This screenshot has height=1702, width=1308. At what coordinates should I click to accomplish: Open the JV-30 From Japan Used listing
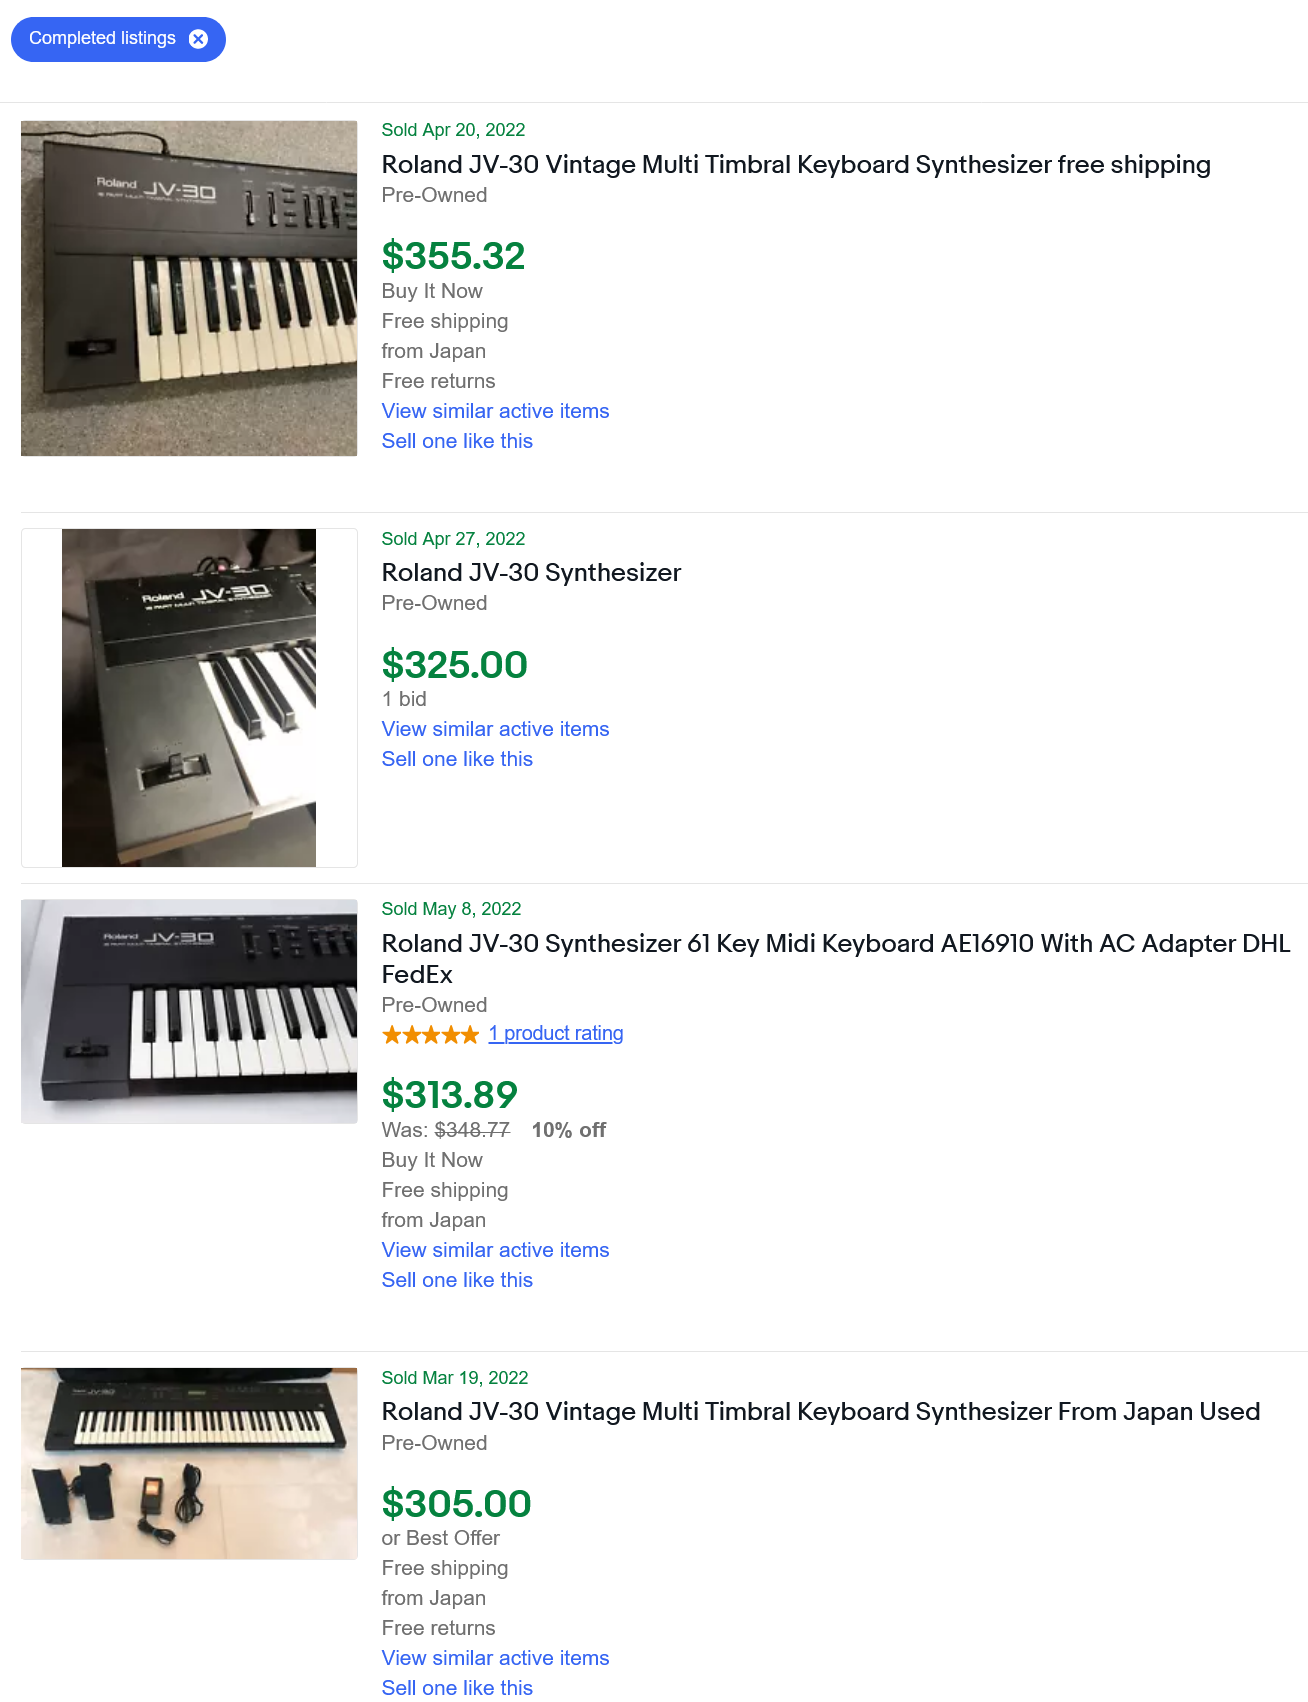tap(820, 1412)
